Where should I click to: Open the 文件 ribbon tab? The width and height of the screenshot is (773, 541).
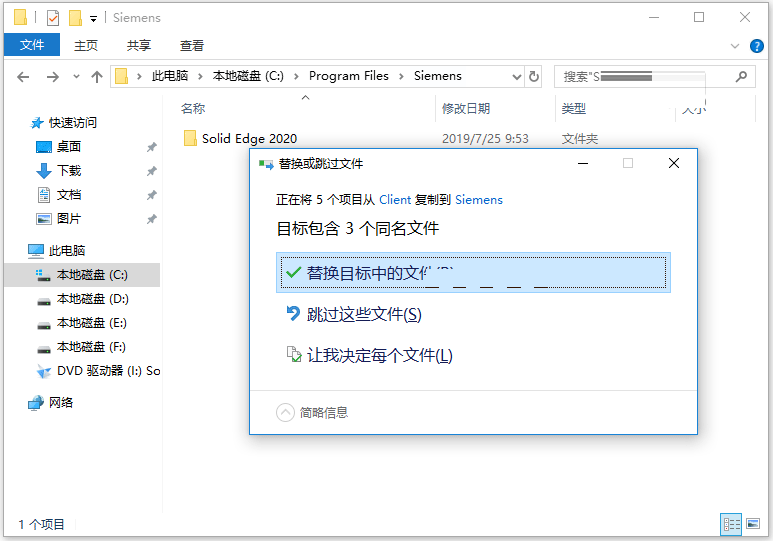32,45
